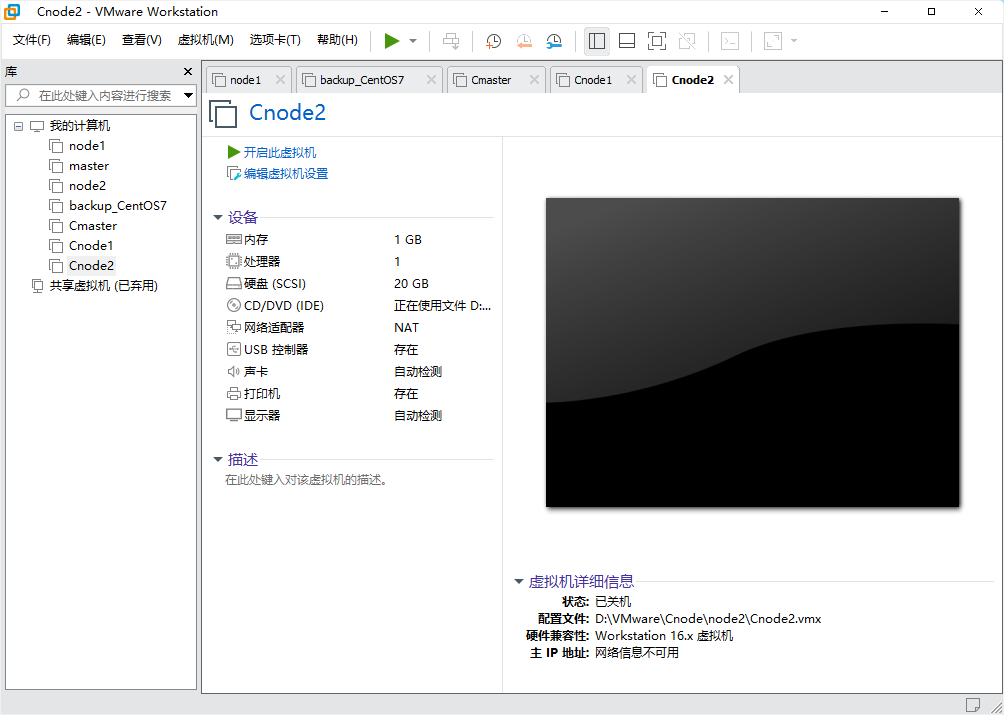Click the send Ctrl+Alt+Del toolbar icon

[451, 41]
